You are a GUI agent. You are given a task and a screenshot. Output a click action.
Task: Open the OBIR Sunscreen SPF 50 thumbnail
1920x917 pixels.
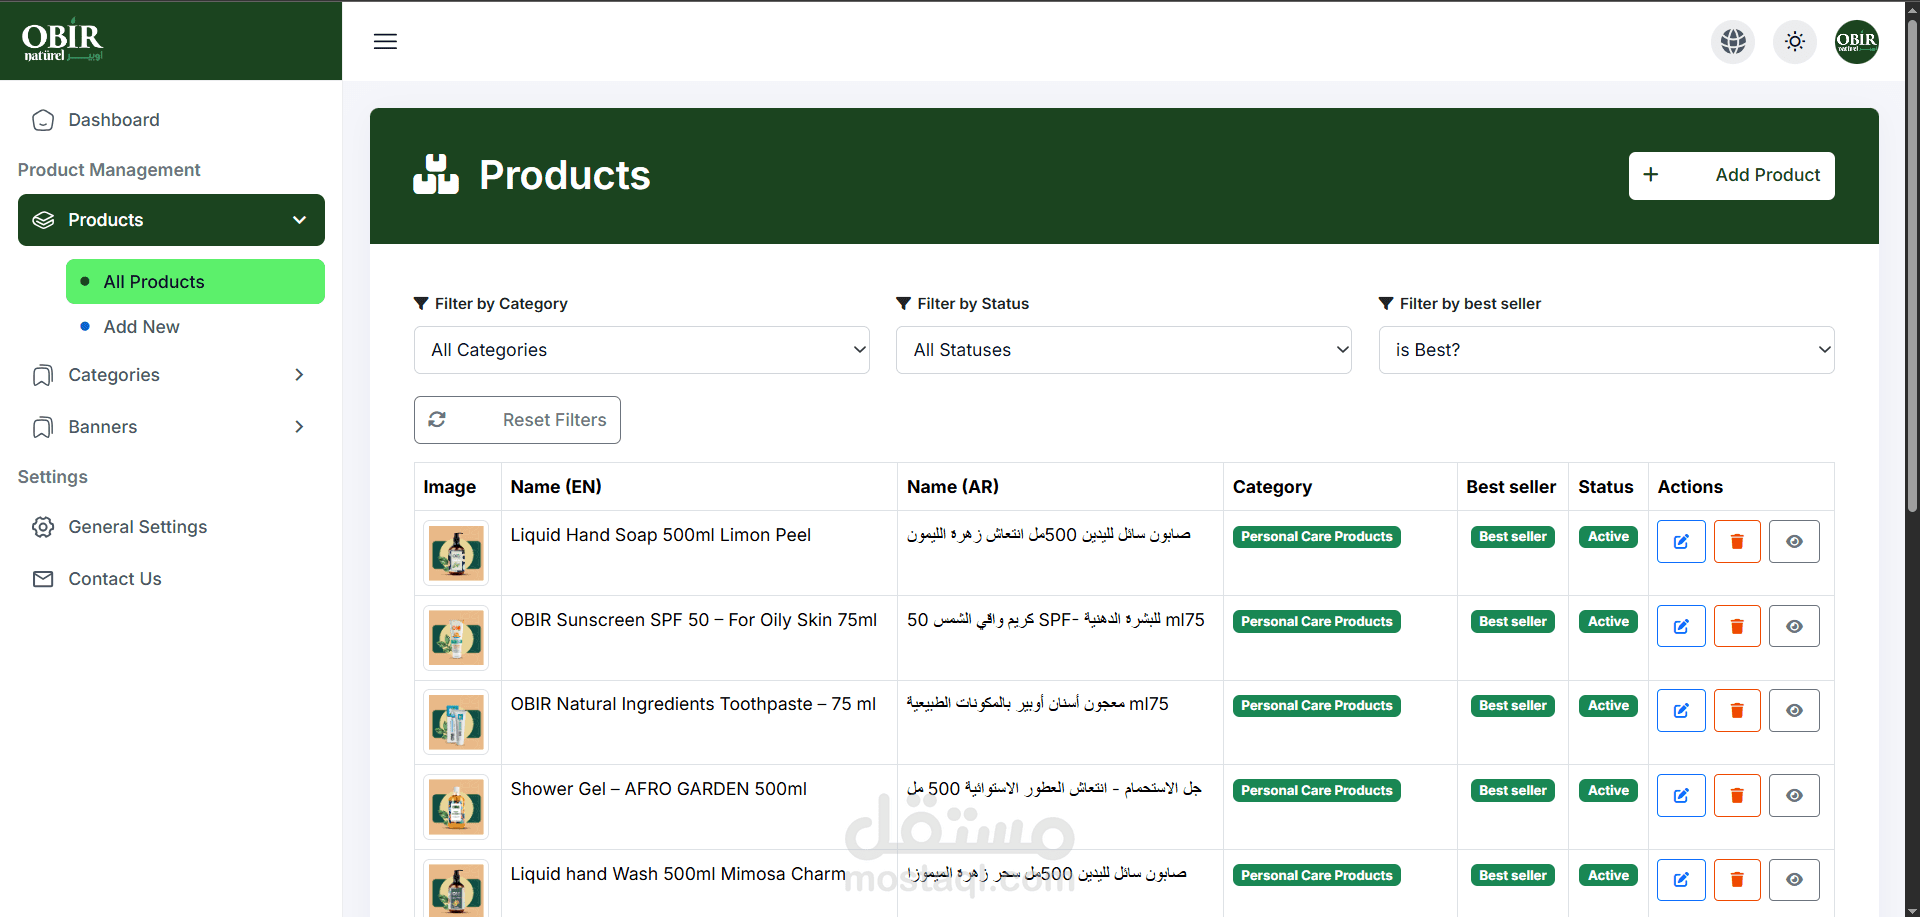click(x=456, y=638)
